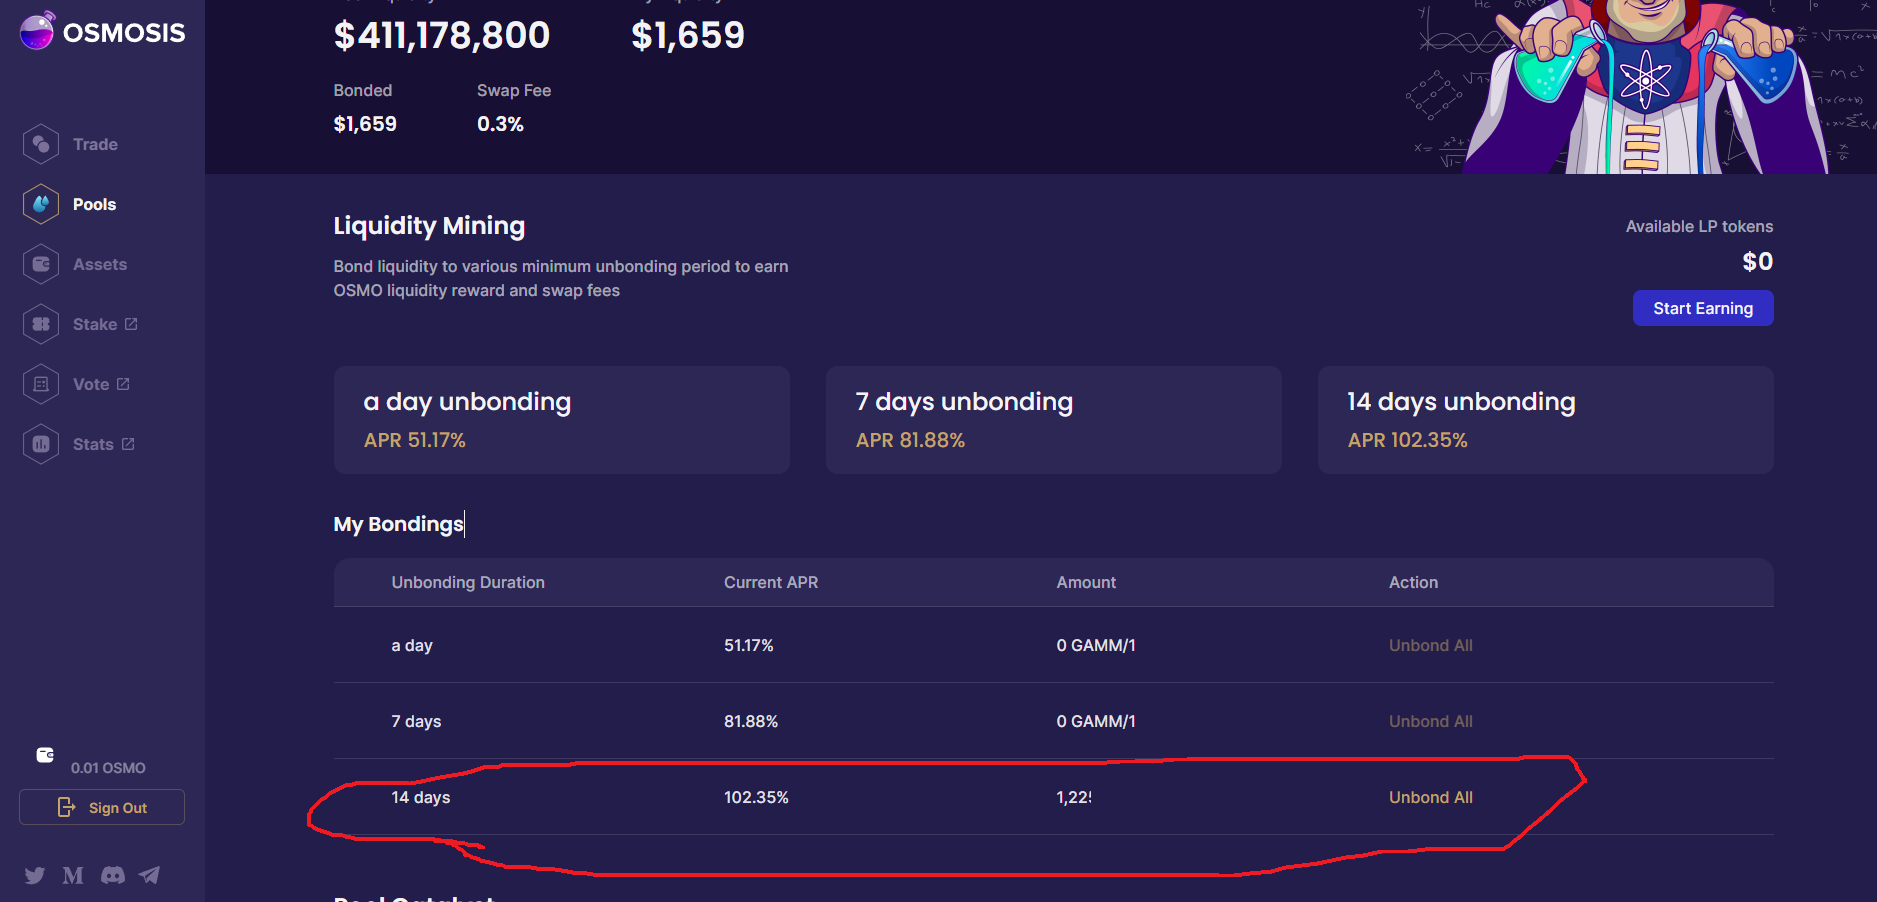The width and height of the screenshot is (1877, 902).
Task: Select the a day unbonding card
Action: click(562, 420)
